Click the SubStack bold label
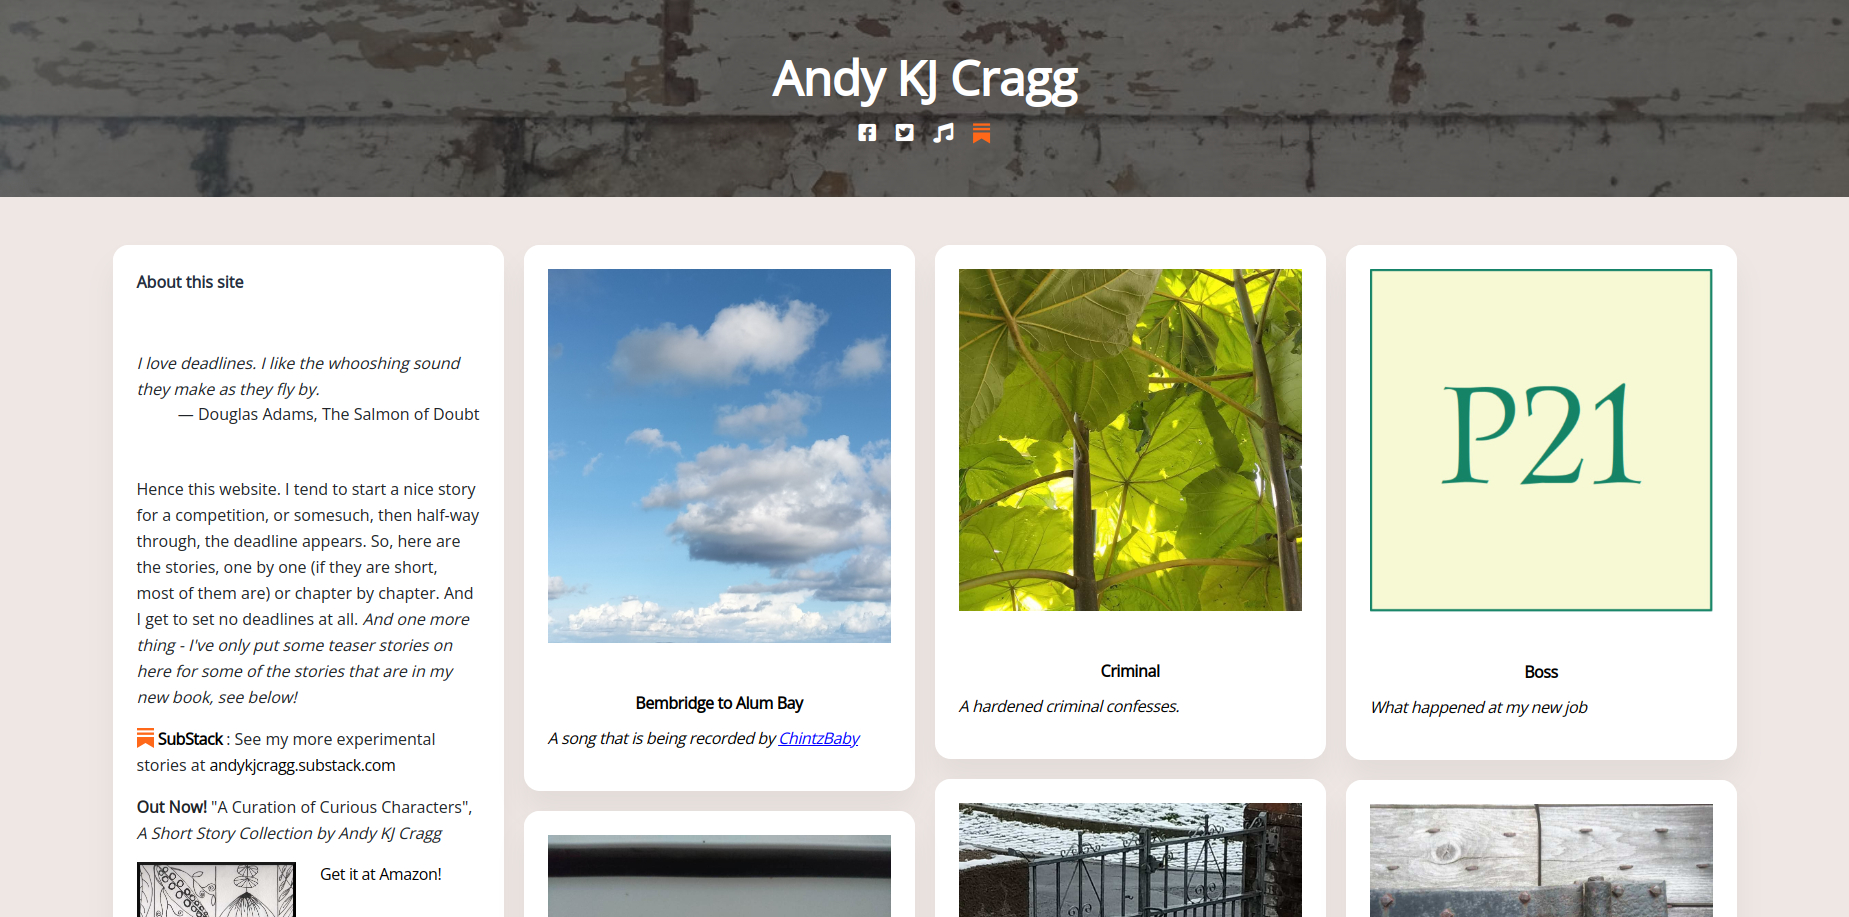 pos(190,739)
